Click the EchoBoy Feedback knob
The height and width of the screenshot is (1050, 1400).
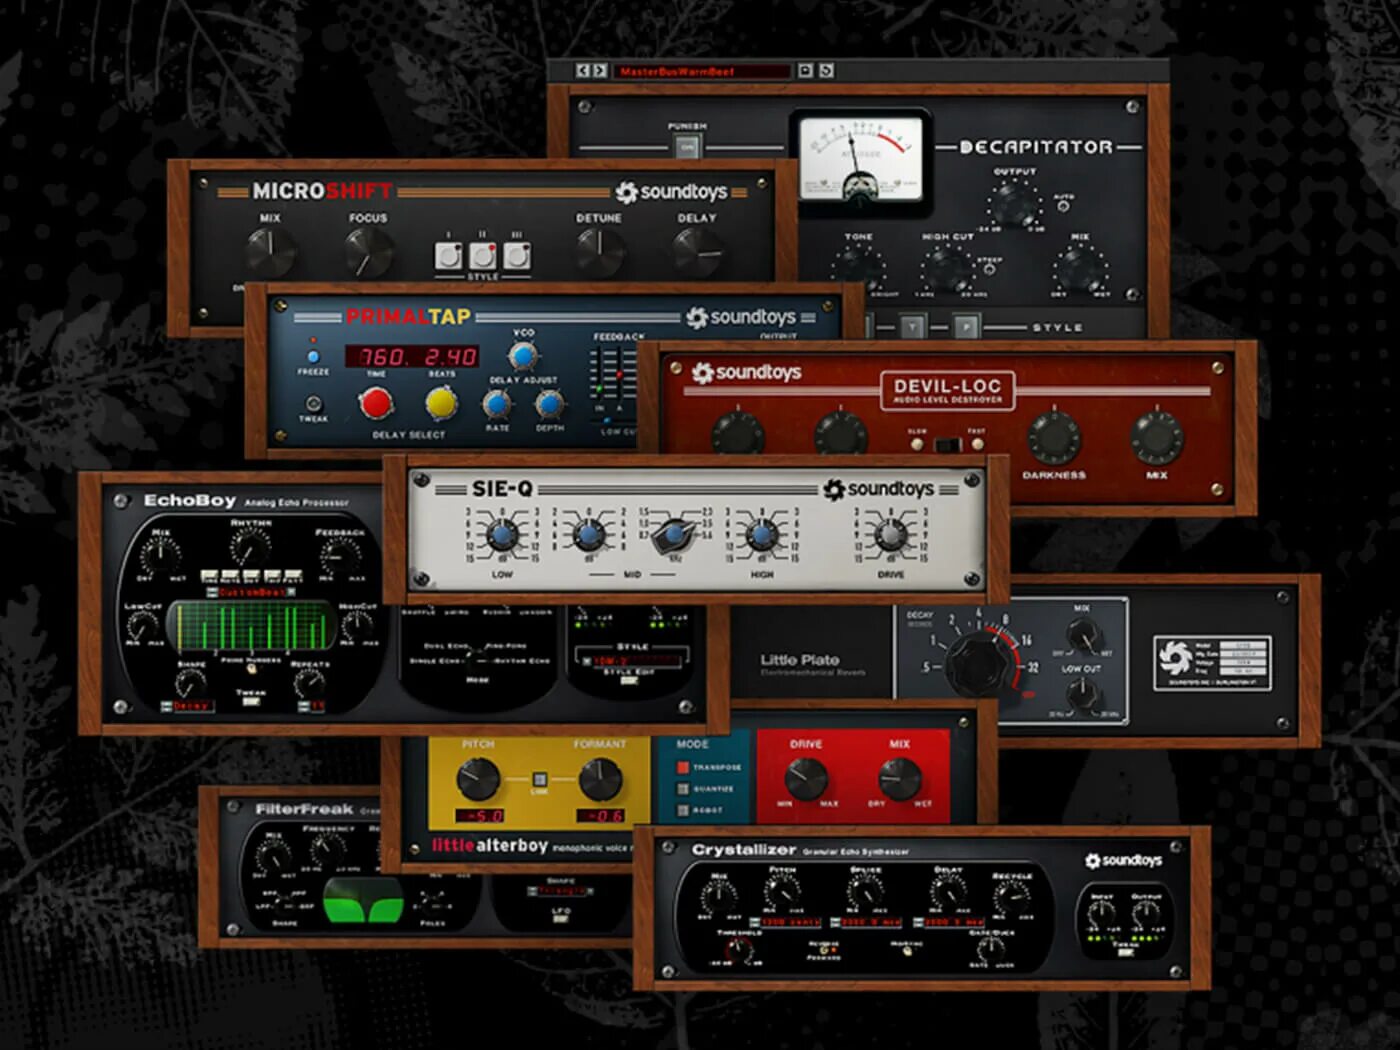[x=339, y=558]
